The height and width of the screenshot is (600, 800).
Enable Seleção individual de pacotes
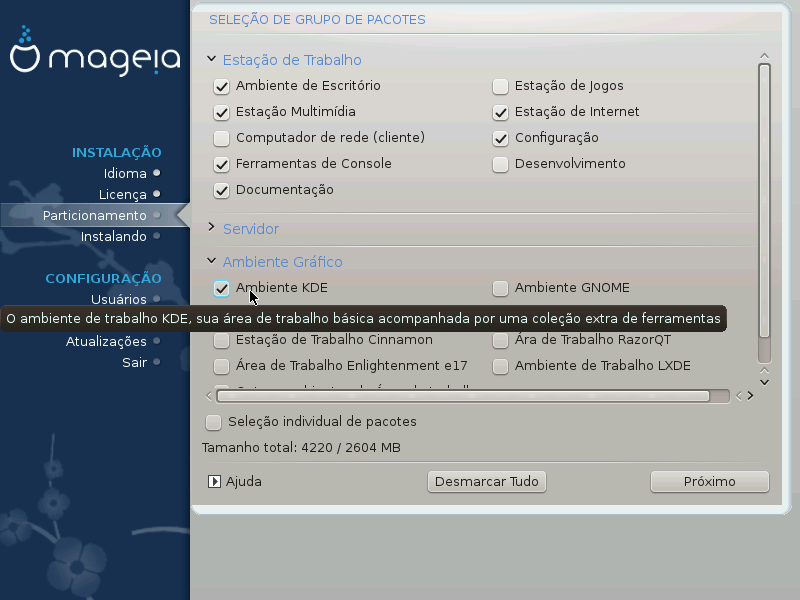(213, 422)
